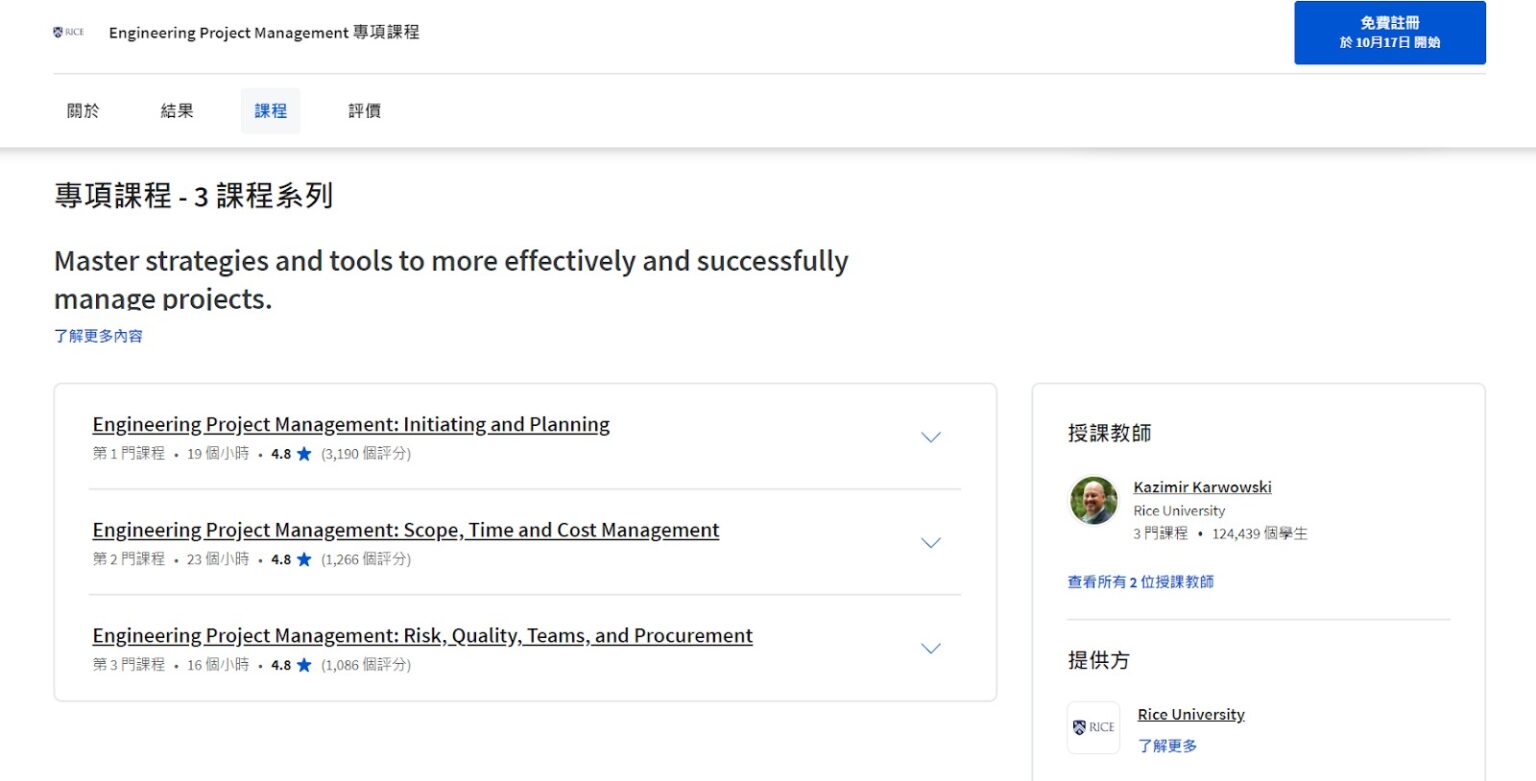Open the 結果 tab
1536x781 pixels.
tap(177, 110)
